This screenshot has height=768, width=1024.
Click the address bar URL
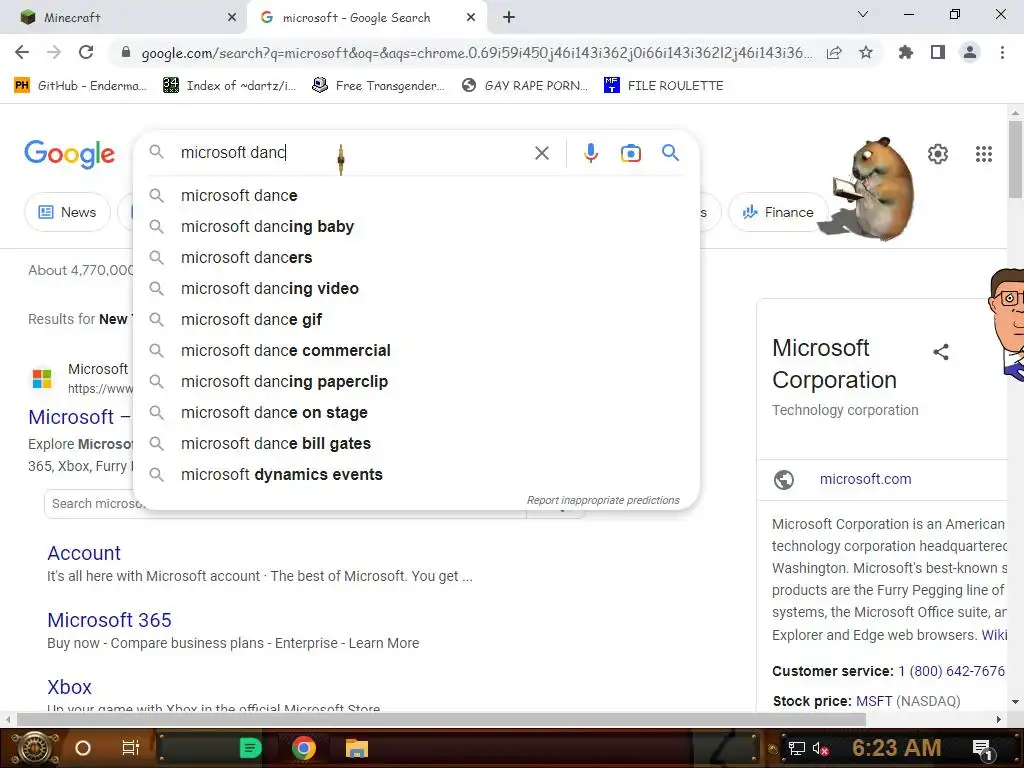(477, 53)
